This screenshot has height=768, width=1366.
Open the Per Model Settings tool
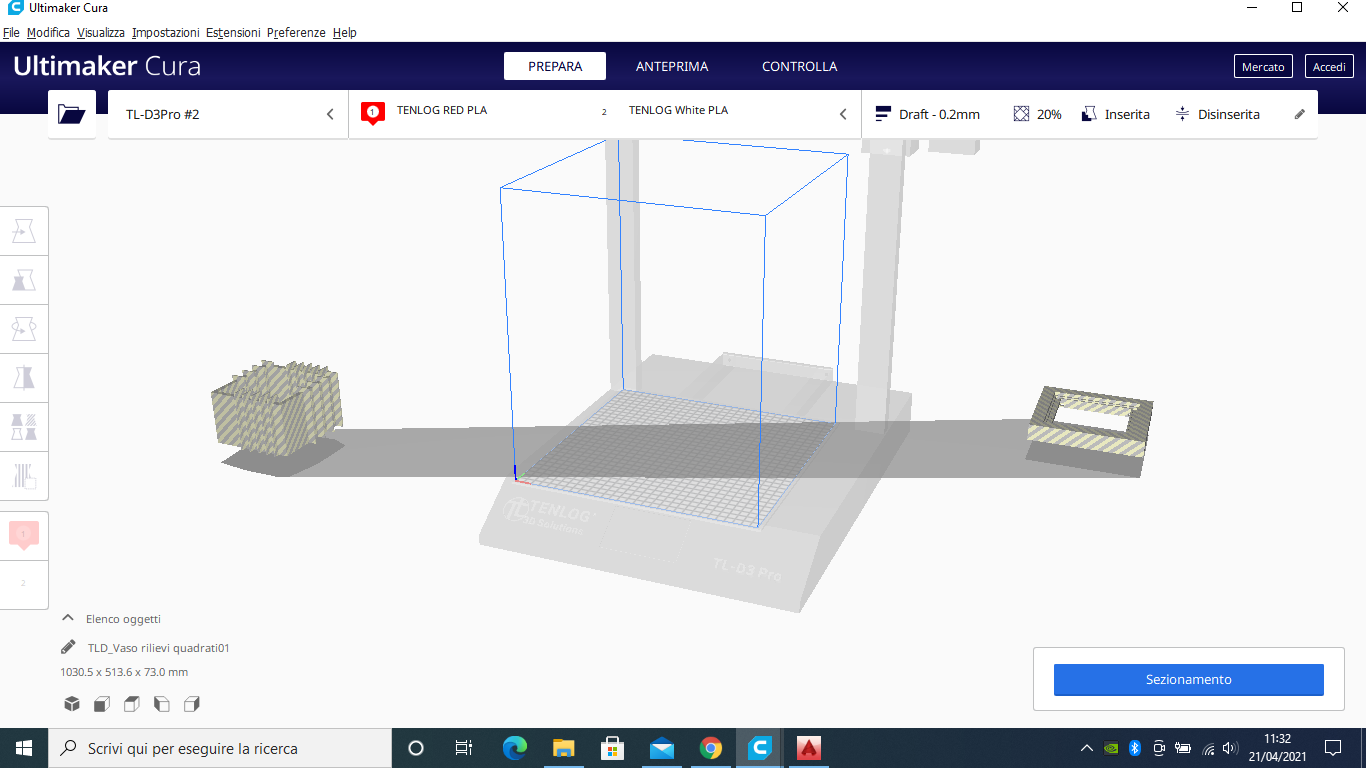pos(24,427)
